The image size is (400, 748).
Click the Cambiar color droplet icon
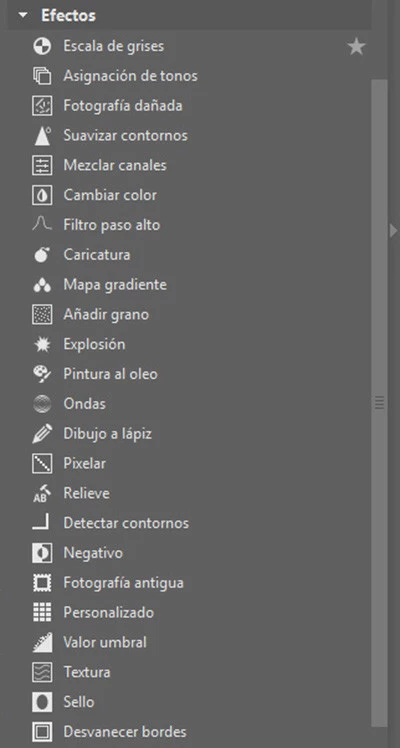(x=42, y=196)
